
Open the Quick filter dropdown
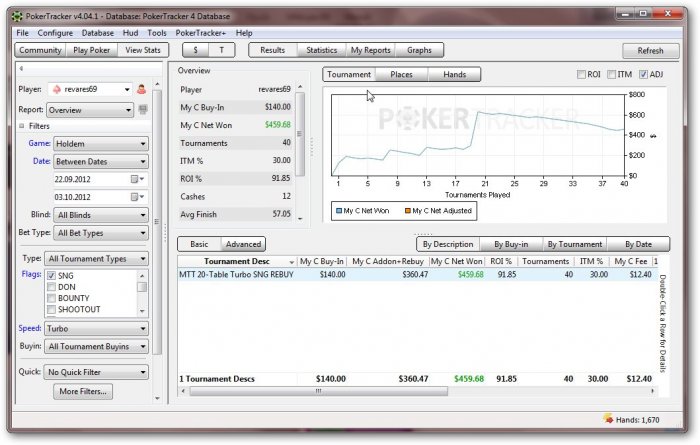(96, 372)
